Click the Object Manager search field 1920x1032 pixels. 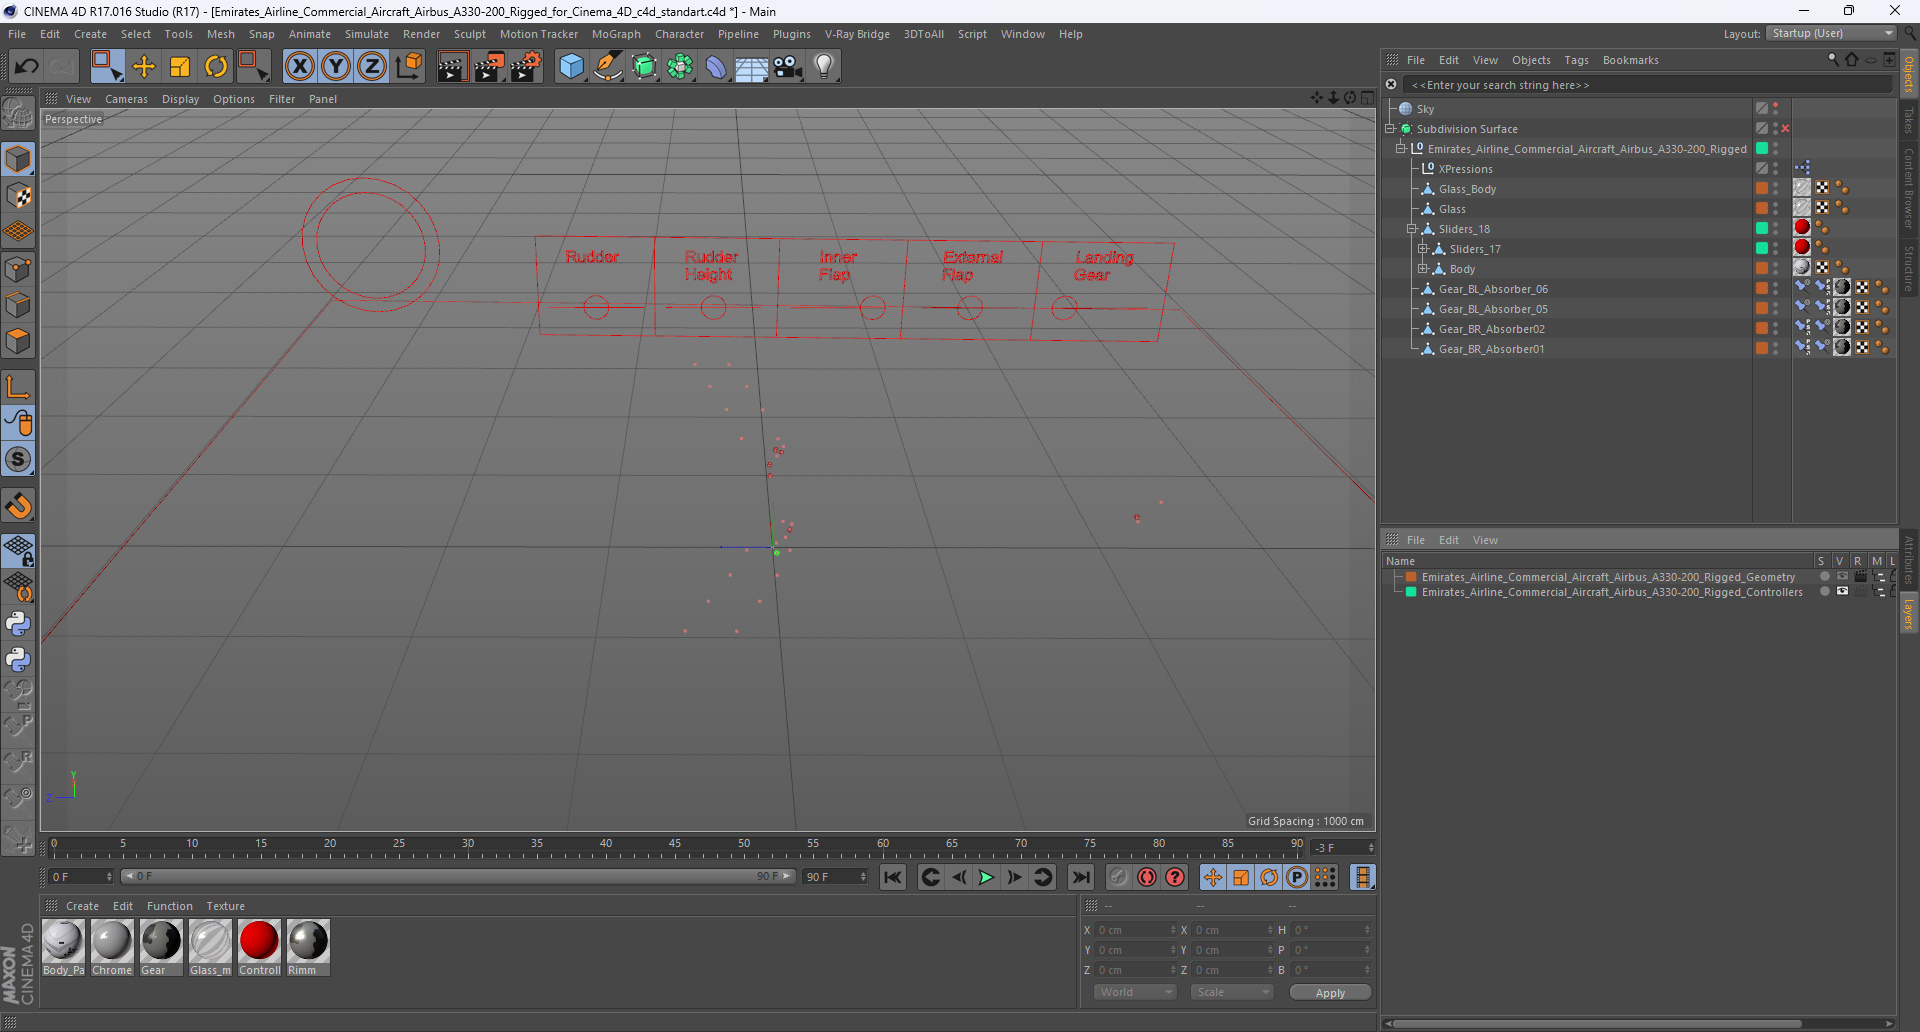[x=1648, y=85]
